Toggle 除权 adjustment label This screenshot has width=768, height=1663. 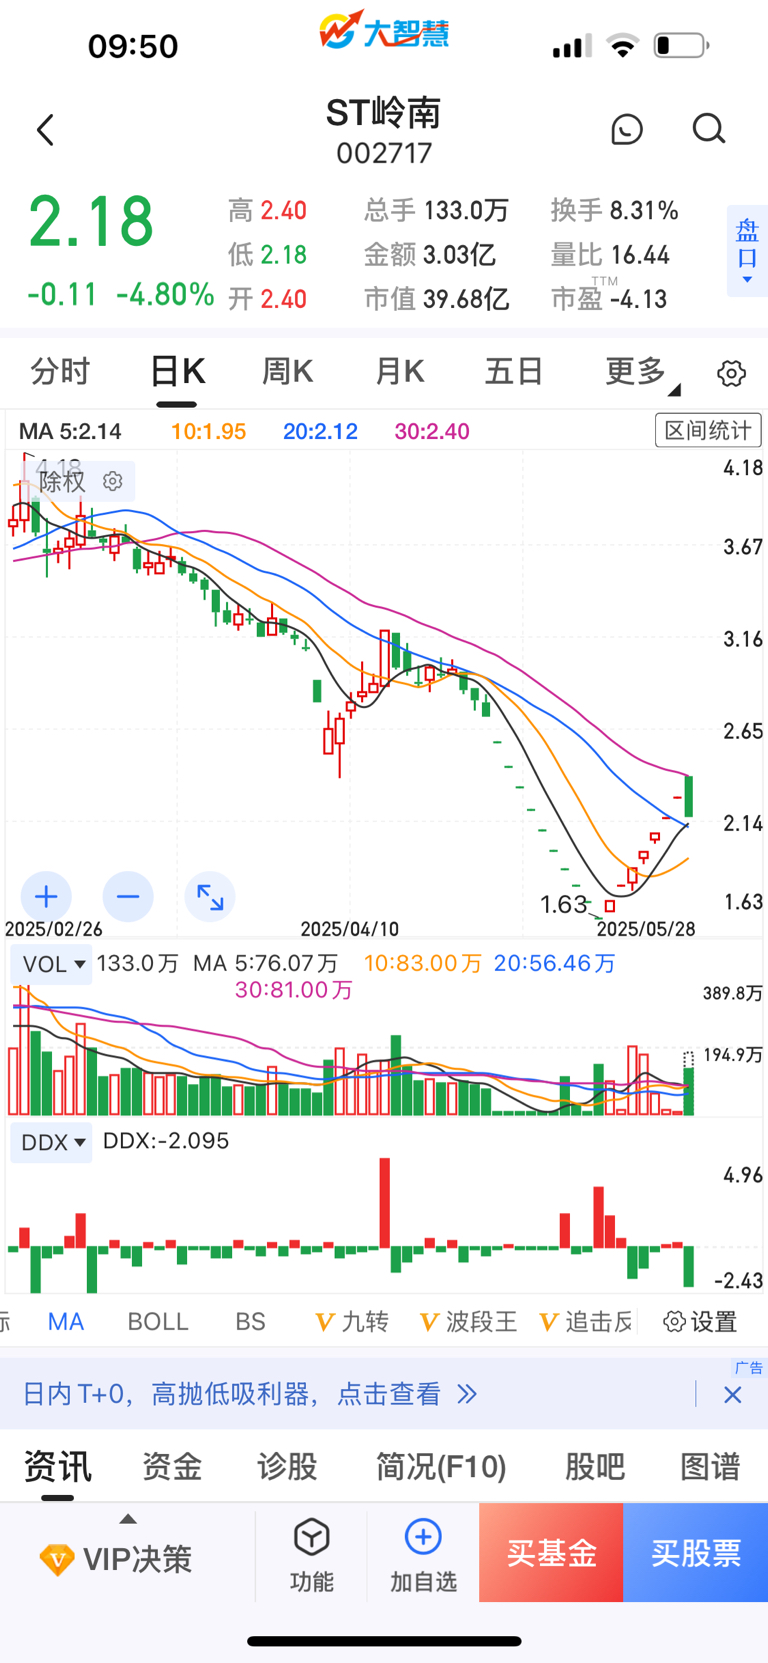point(63,481)
